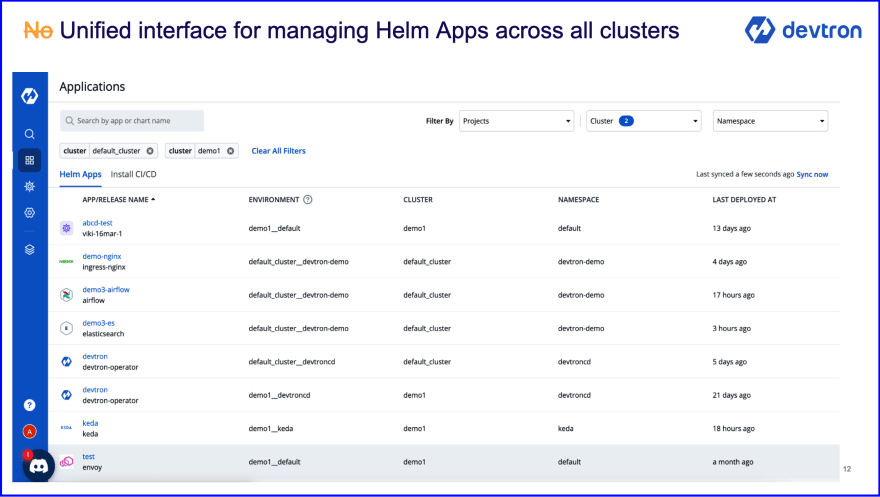Open Namespace filter dropdown
This screenshot has height=497, width=880.
[771, 121]
